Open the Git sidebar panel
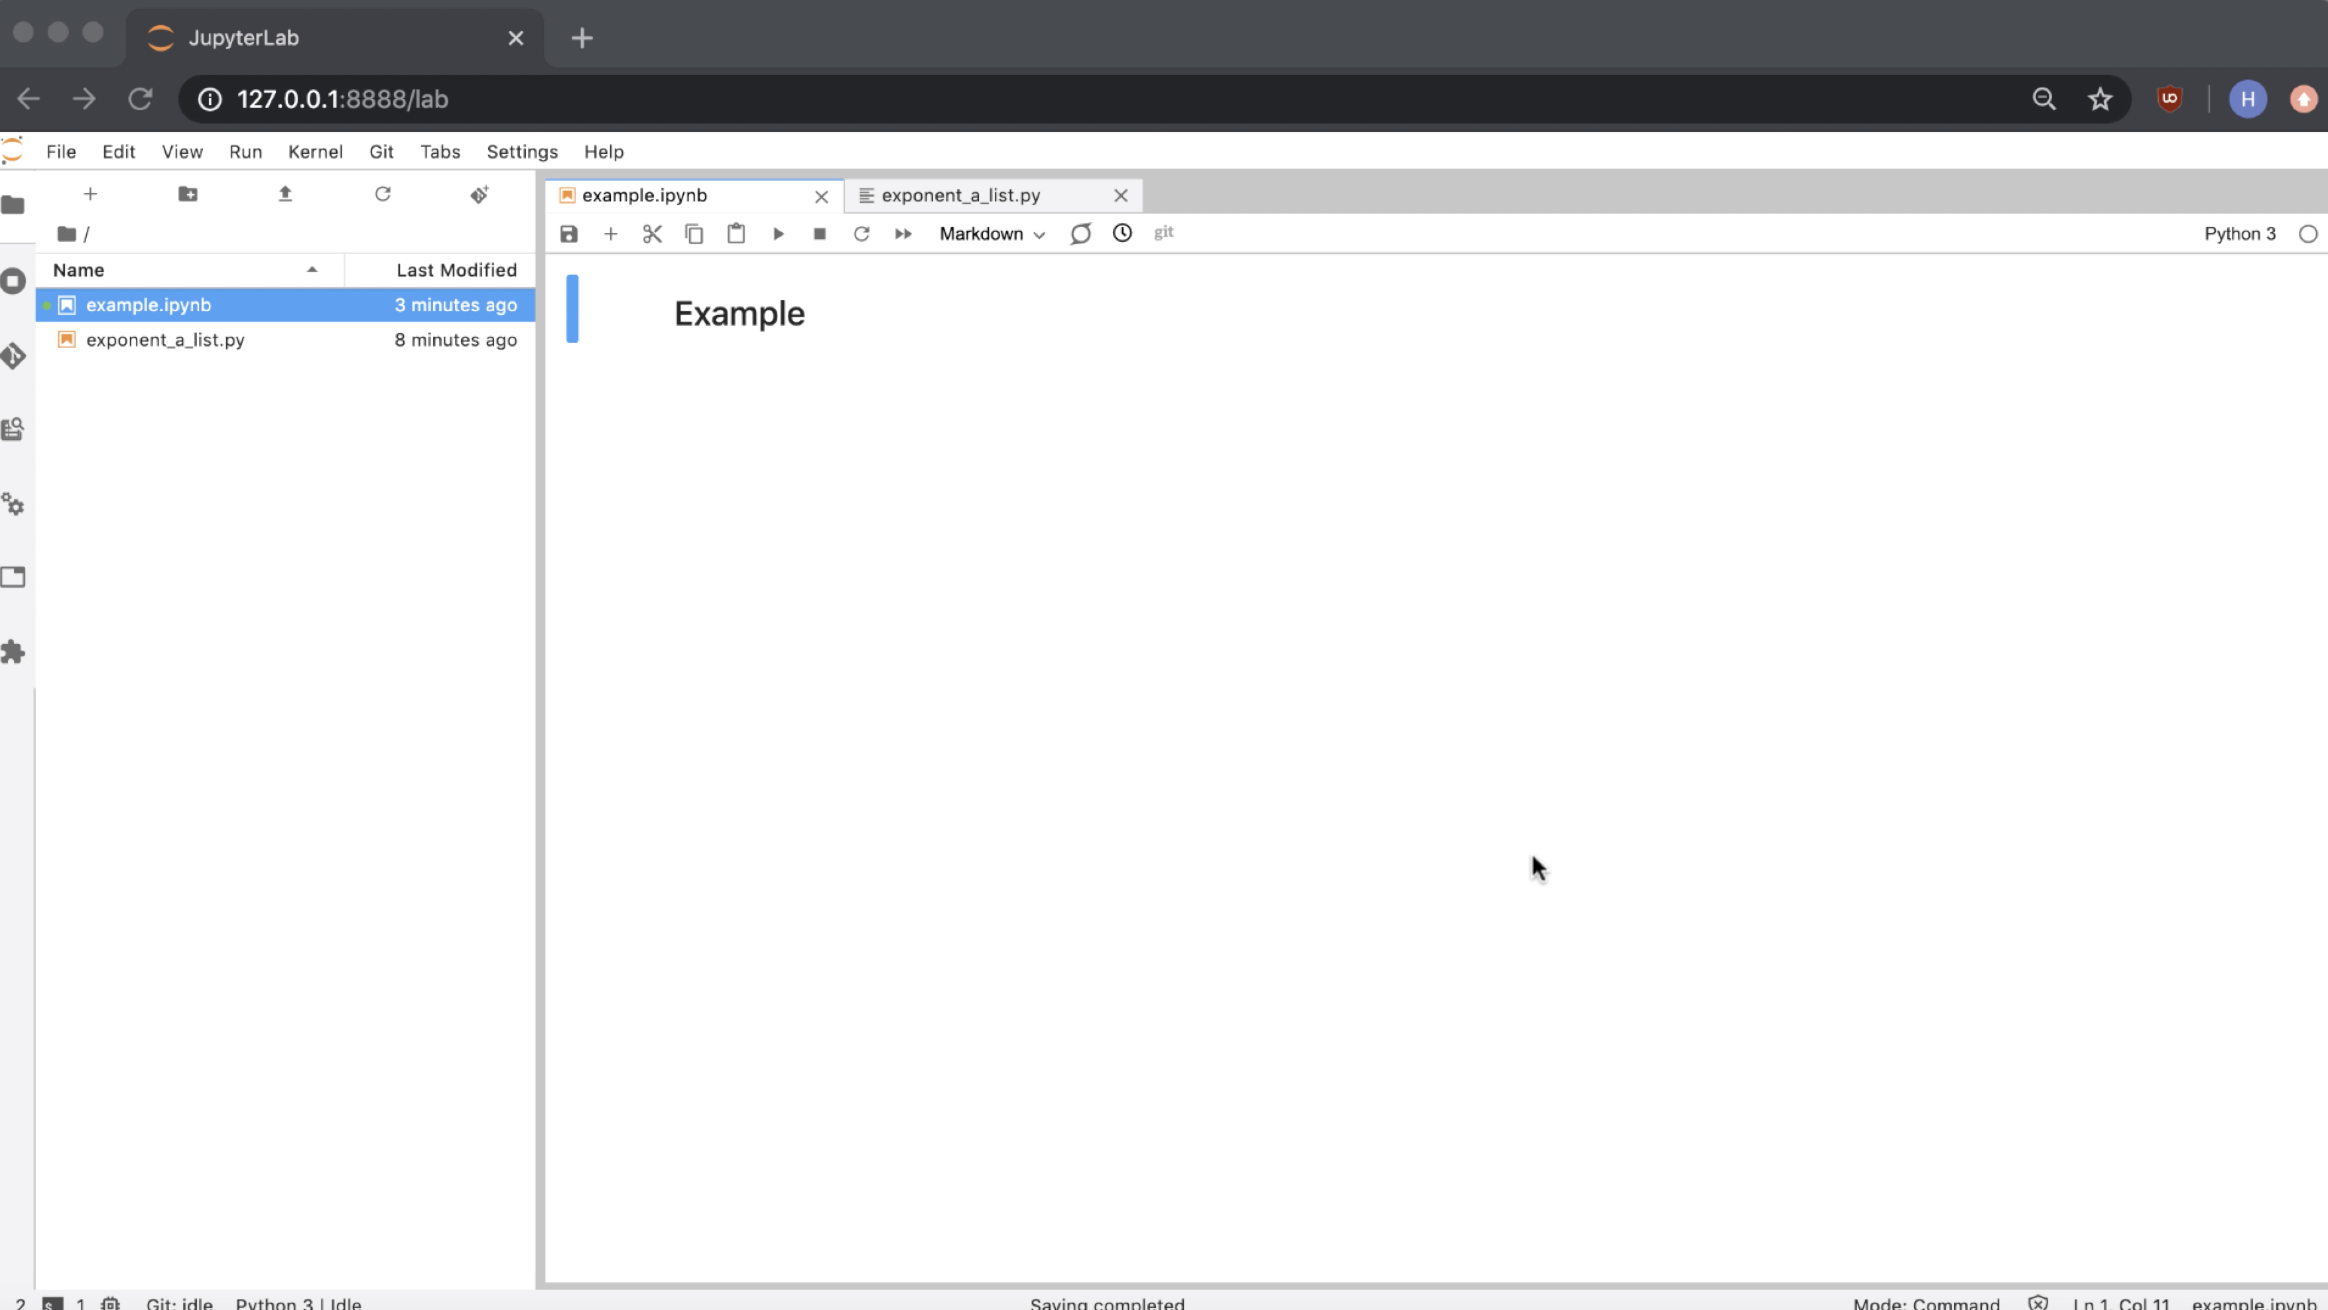The image size is (2328, 1310). coord(14,357)
